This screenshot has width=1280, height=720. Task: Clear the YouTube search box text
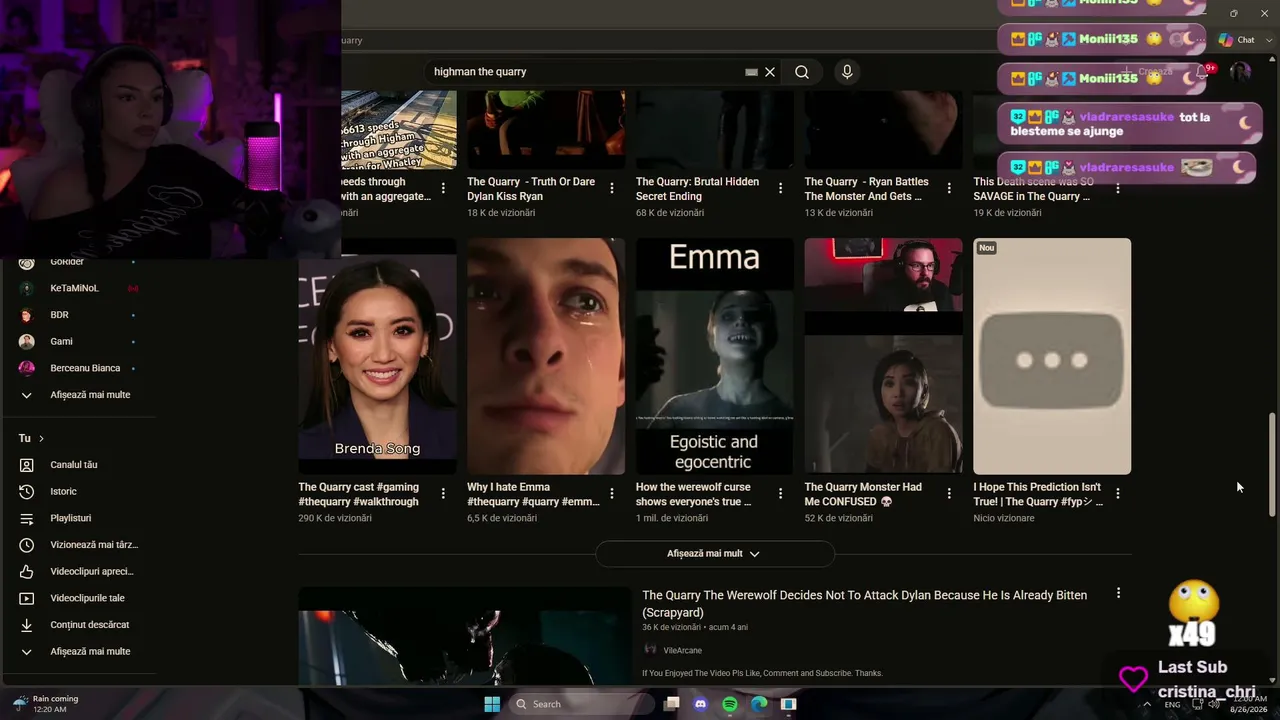[x=770, y=72]
